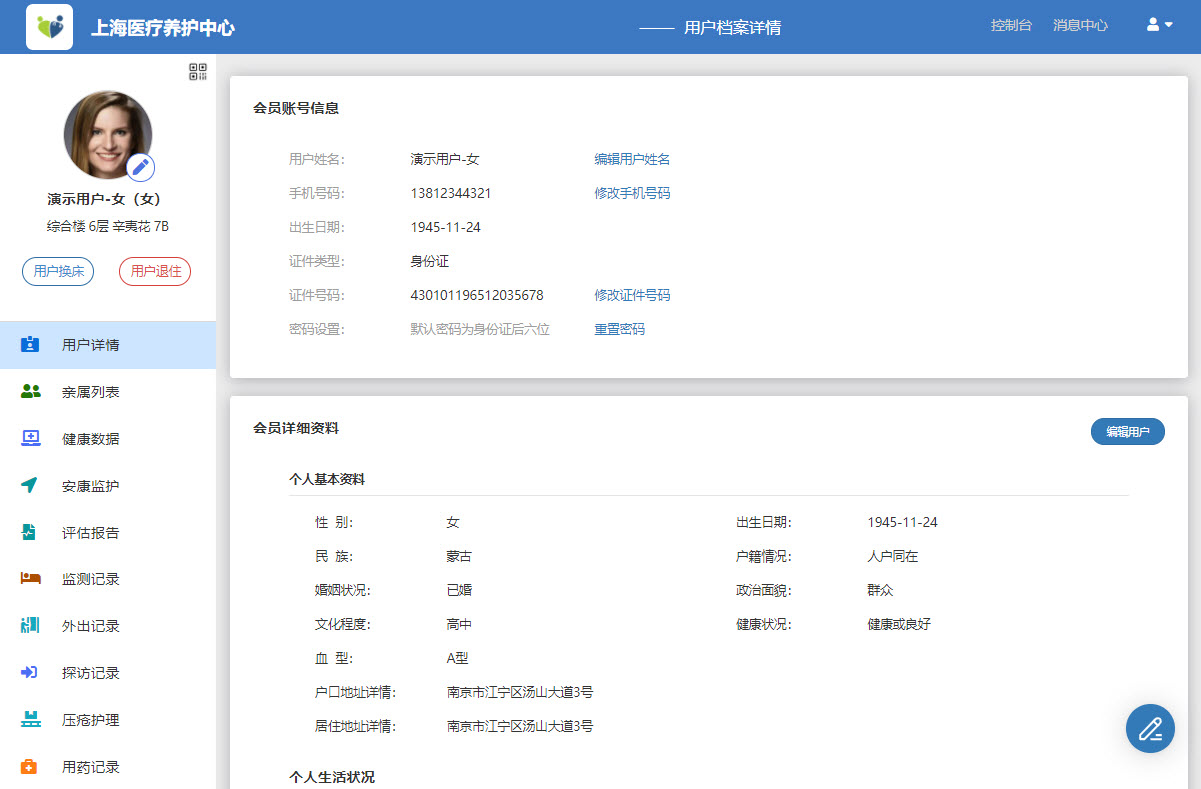Click the QR code icon above the avatar
This screenshot has height=789, width=1201.
point(196,71)
